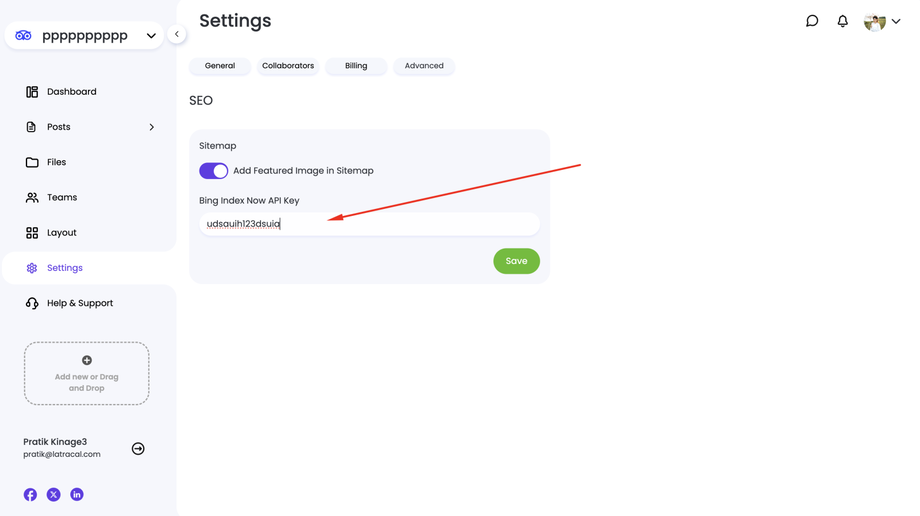Screen dimensions: 920x516
Task: Open Help & Support page
Action: pos(80,303)
